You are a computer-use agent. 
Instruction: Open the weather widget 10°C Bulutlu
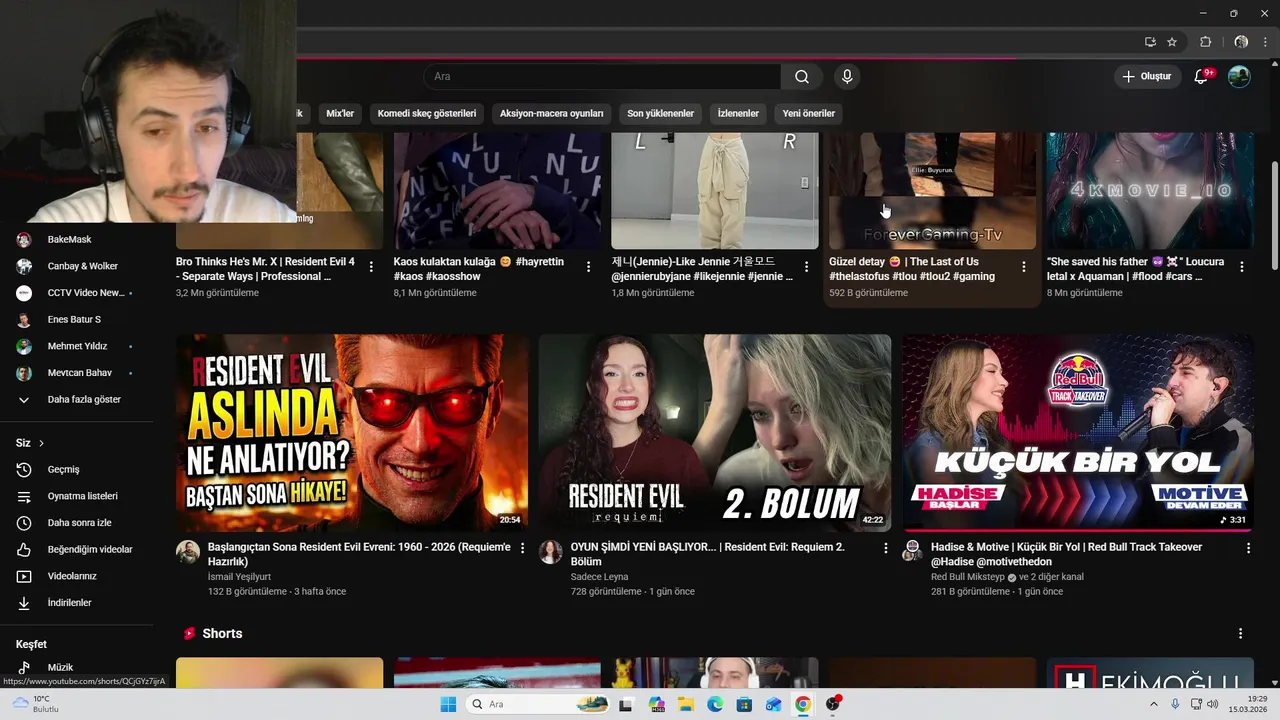(34, 704)
